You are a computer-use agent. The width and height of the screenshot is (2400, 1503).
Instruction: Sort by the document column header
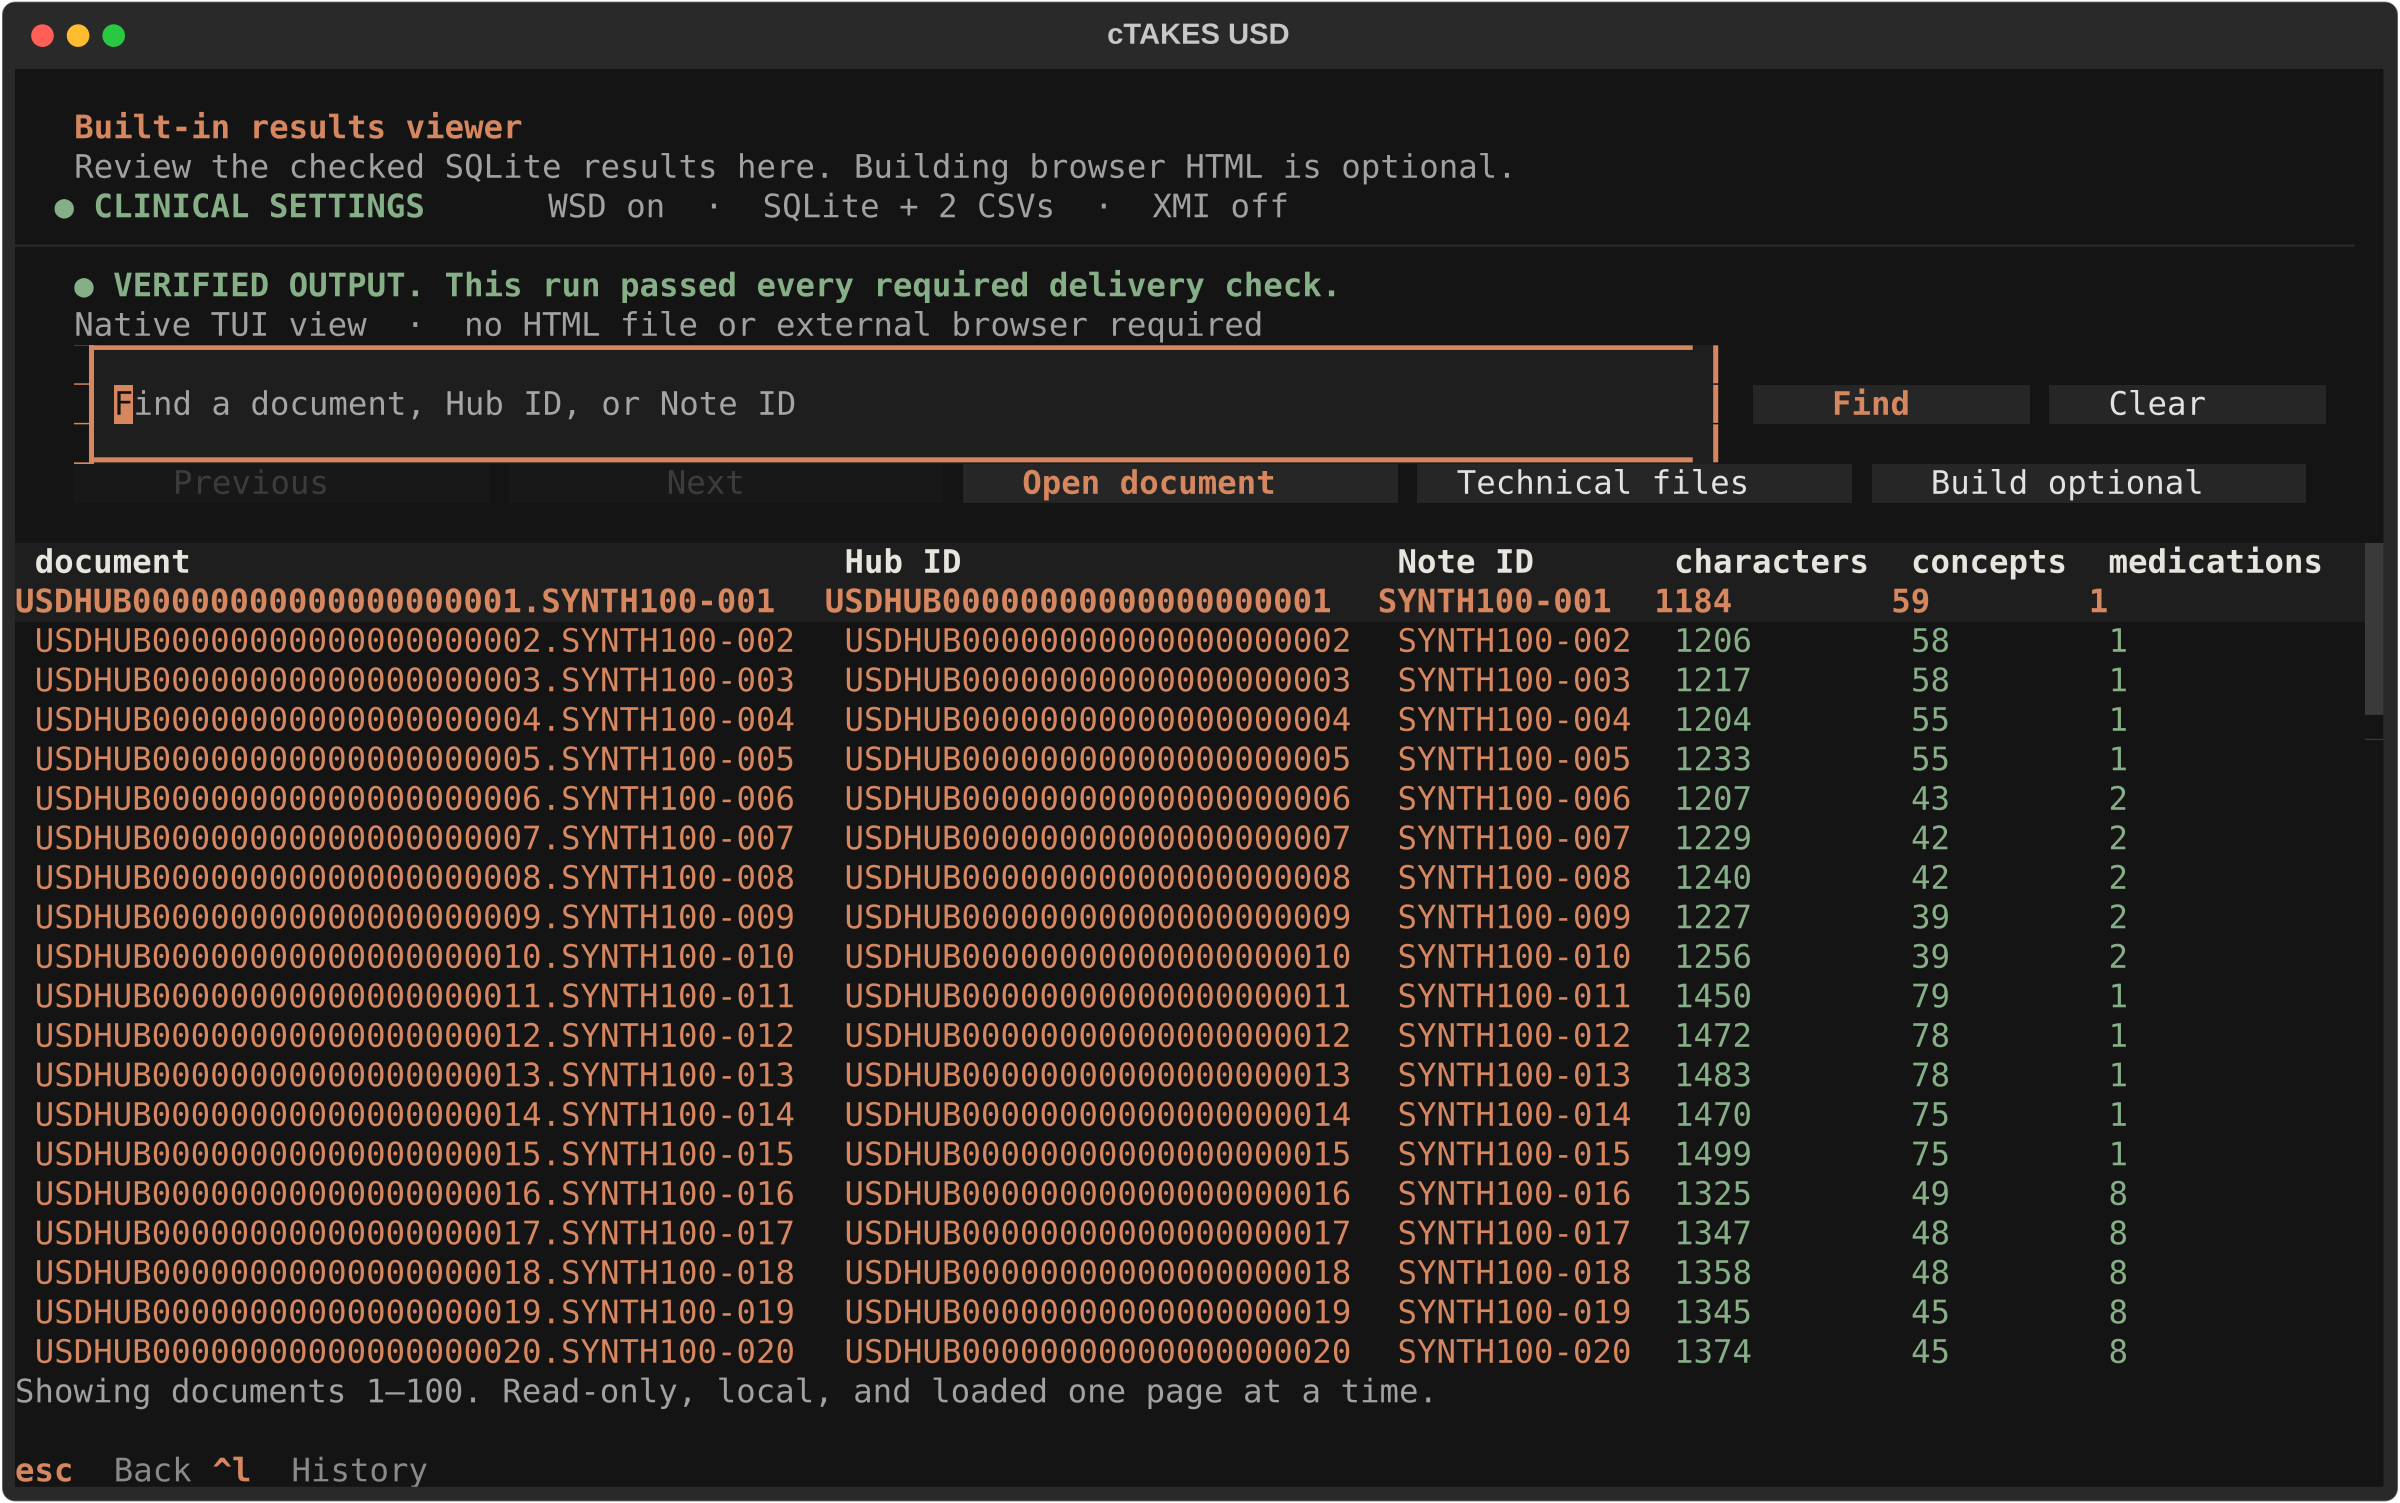112,562
